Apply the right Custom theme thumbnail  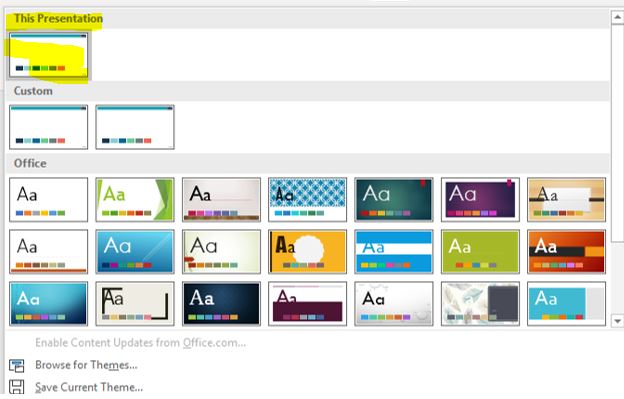pyautogui.click(x=135, y=127)
